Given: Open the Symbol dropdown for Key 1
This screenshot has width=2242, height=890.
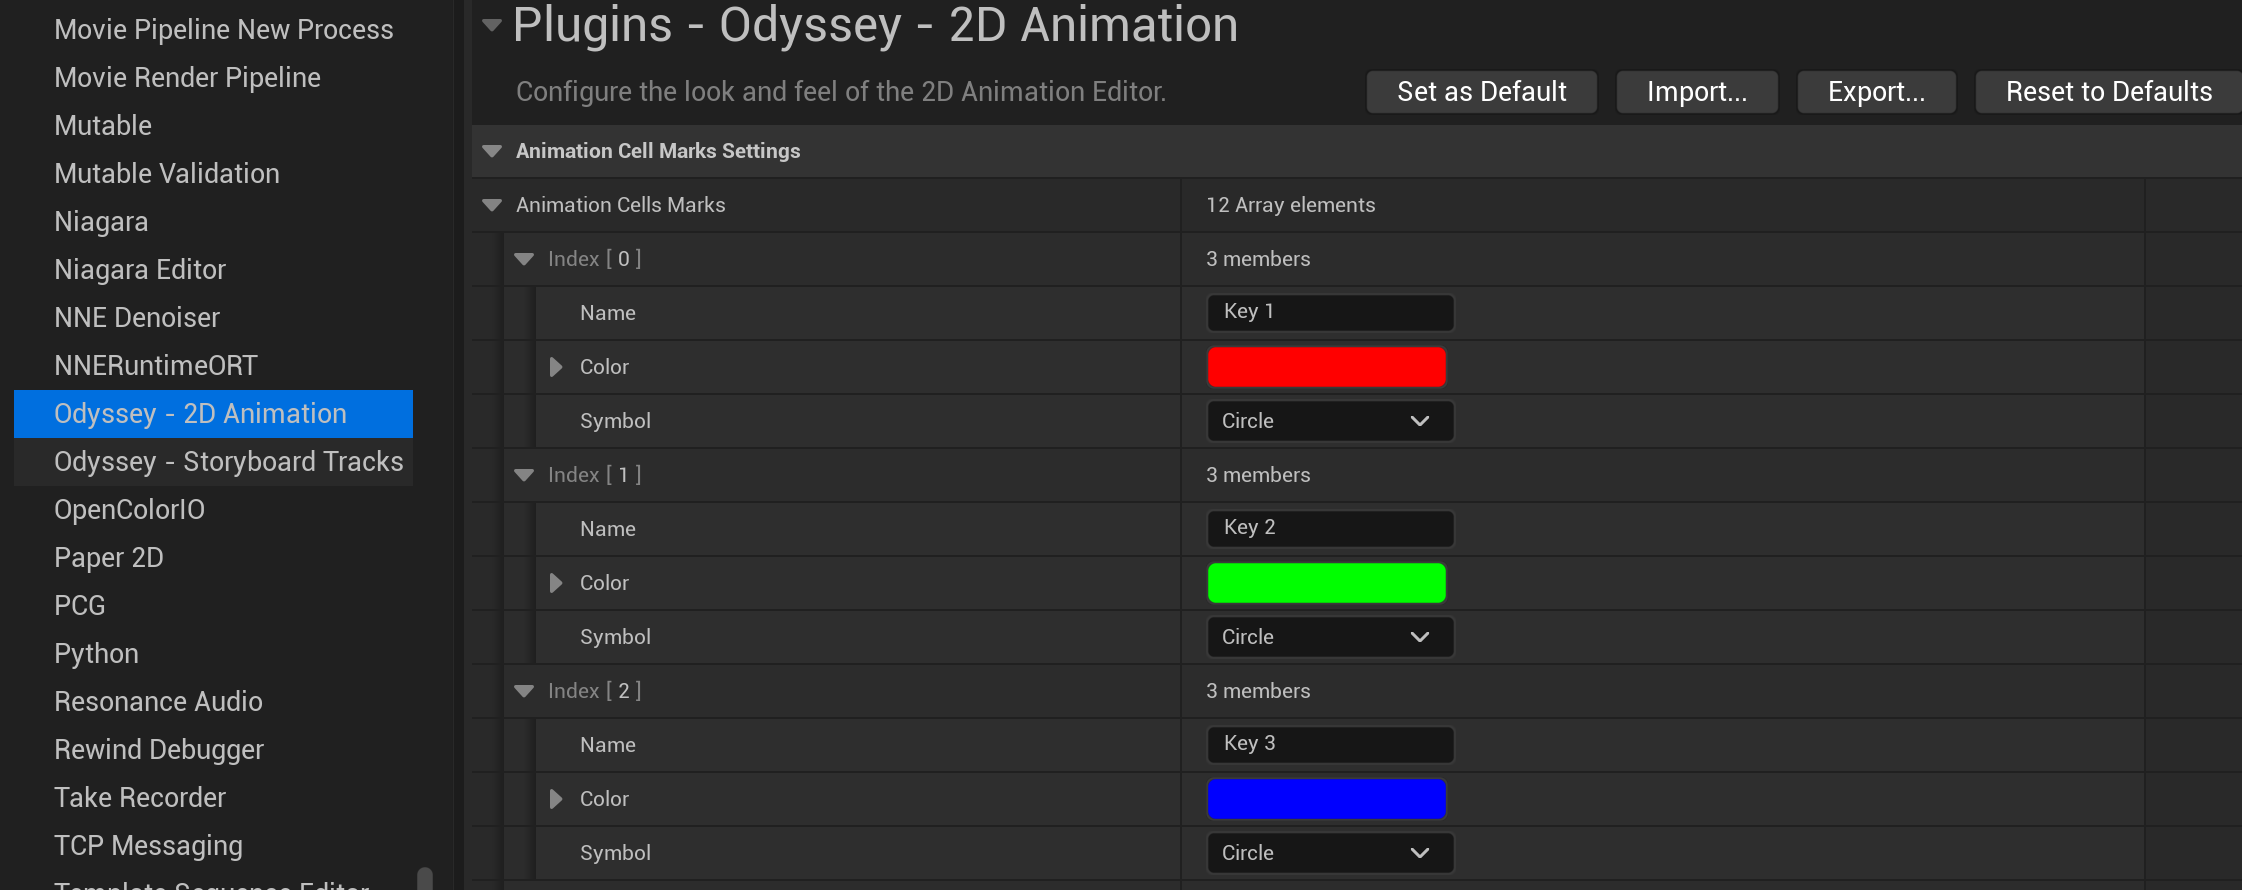Looking at the screenshot, I should 1330,421.
